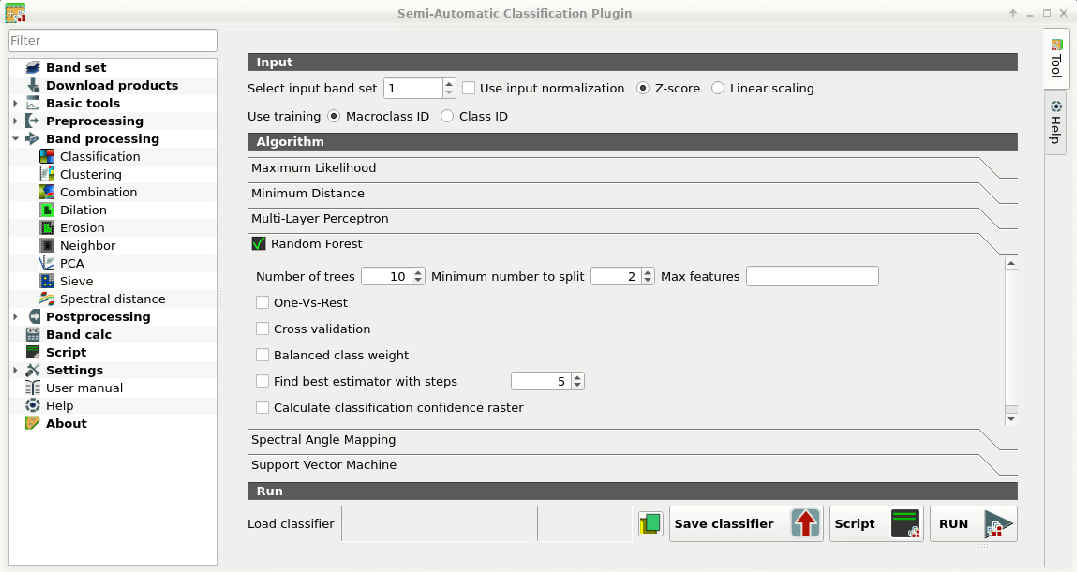Click the Max features input field
The image size is (1077, 572).
(x=812, y=276)
